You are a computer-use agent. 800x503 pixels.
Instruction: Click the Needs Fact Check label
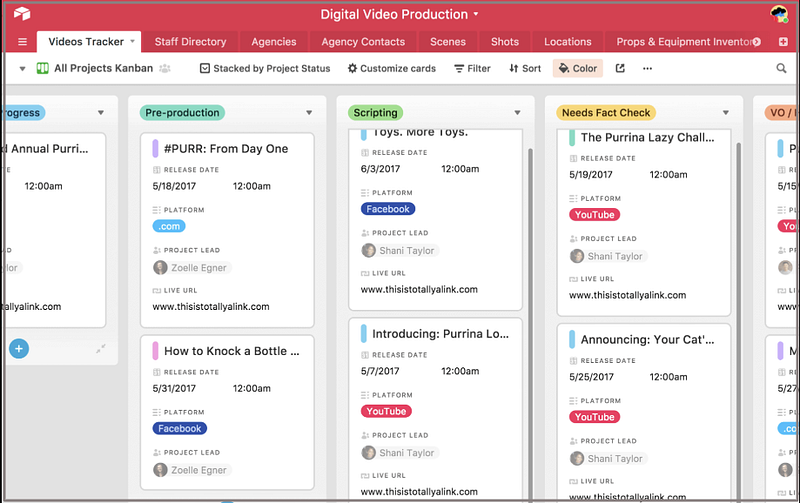point(606,113)
